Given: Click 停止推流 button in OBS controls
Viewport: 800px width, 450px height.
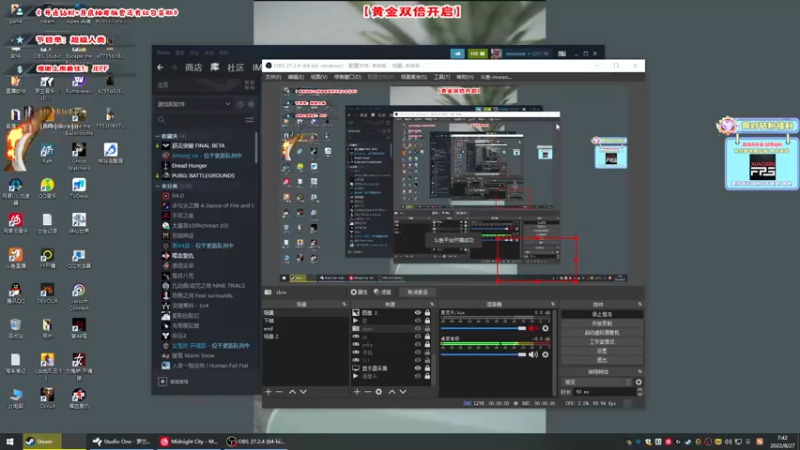Looking at the screenshot, I should point(602,314).
